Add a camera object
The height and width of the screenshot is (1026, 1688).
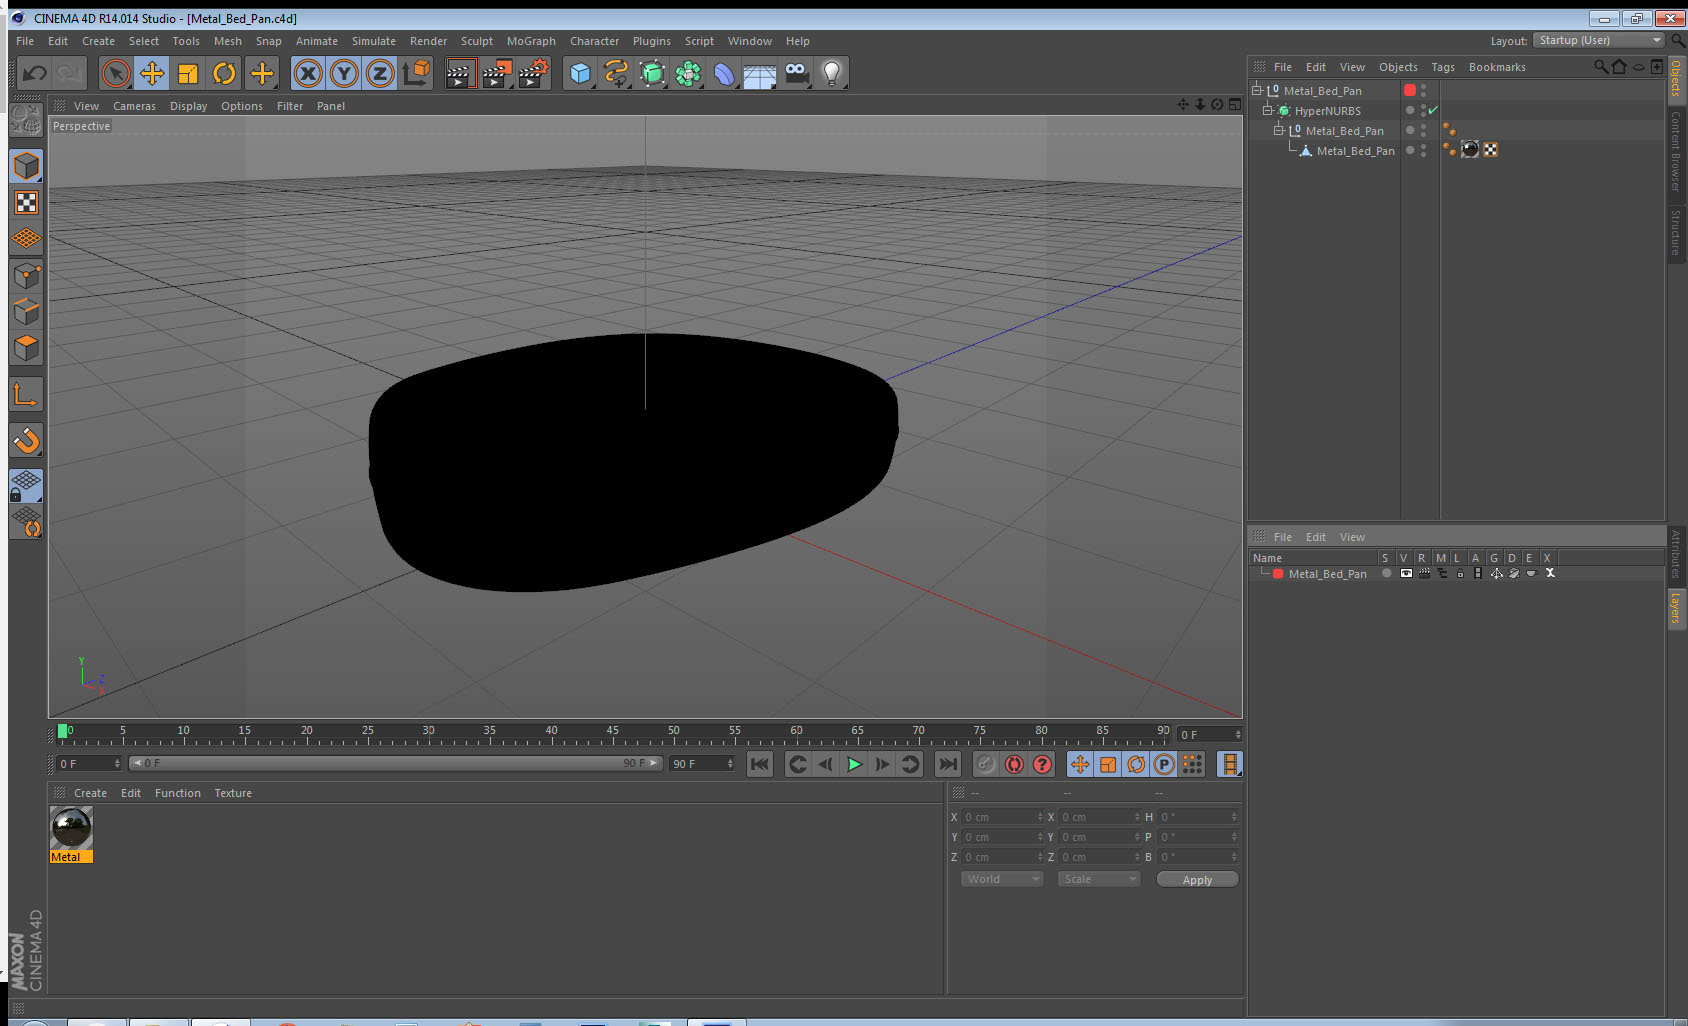pos(796,73)
